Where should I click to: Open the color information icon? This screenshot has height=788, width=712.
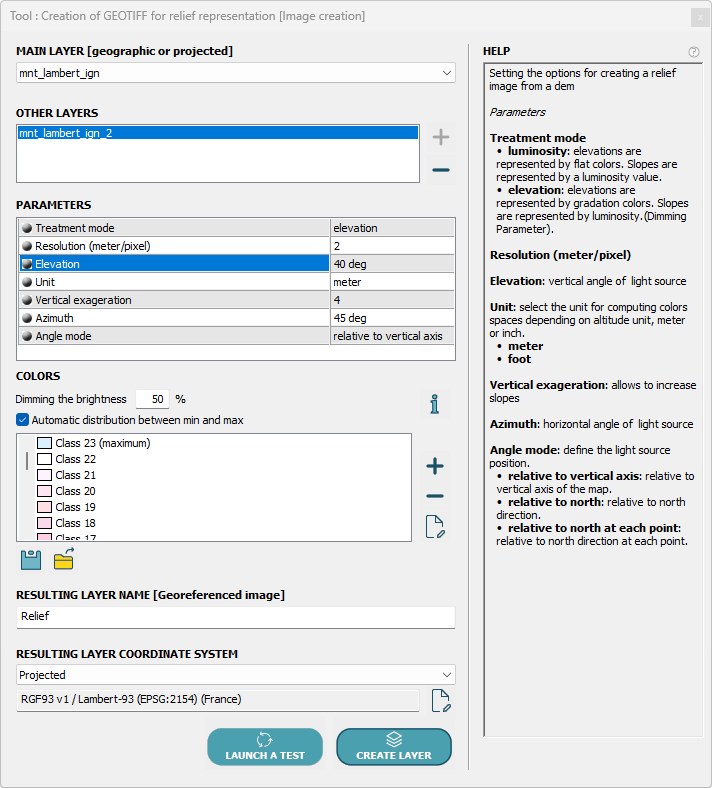click(434, 404)
